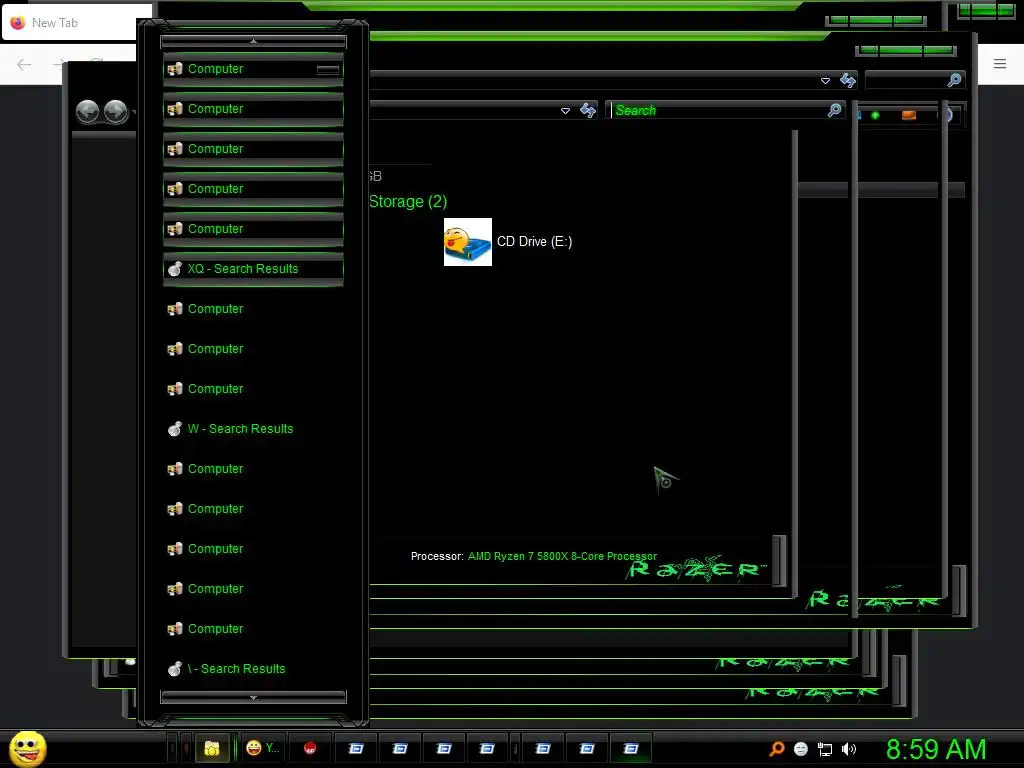This screenshot has width=1024, height=768.
Task: Click the refresh arrows icon beside the front Search box
Action: (x=588, y=110)
